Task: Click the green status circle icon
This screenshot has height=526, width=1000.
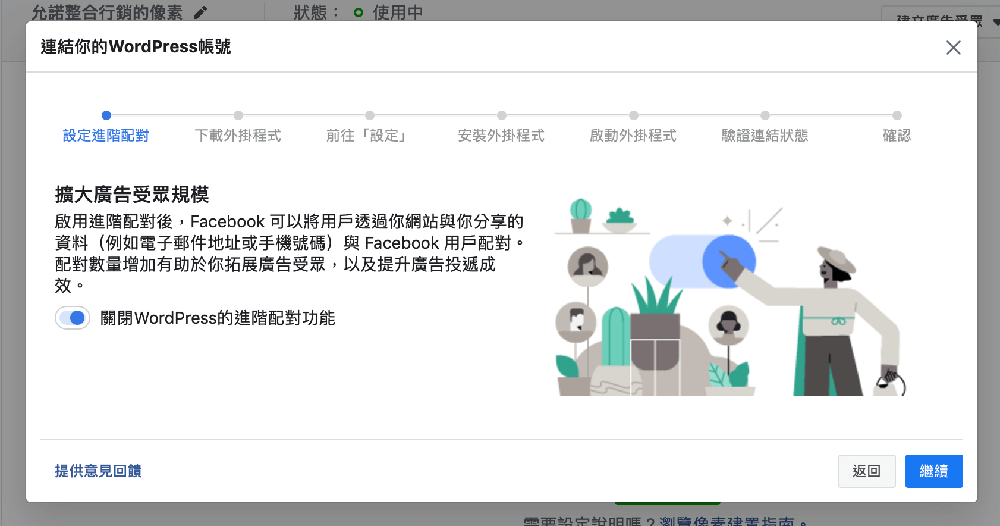Action: point(358,13)
